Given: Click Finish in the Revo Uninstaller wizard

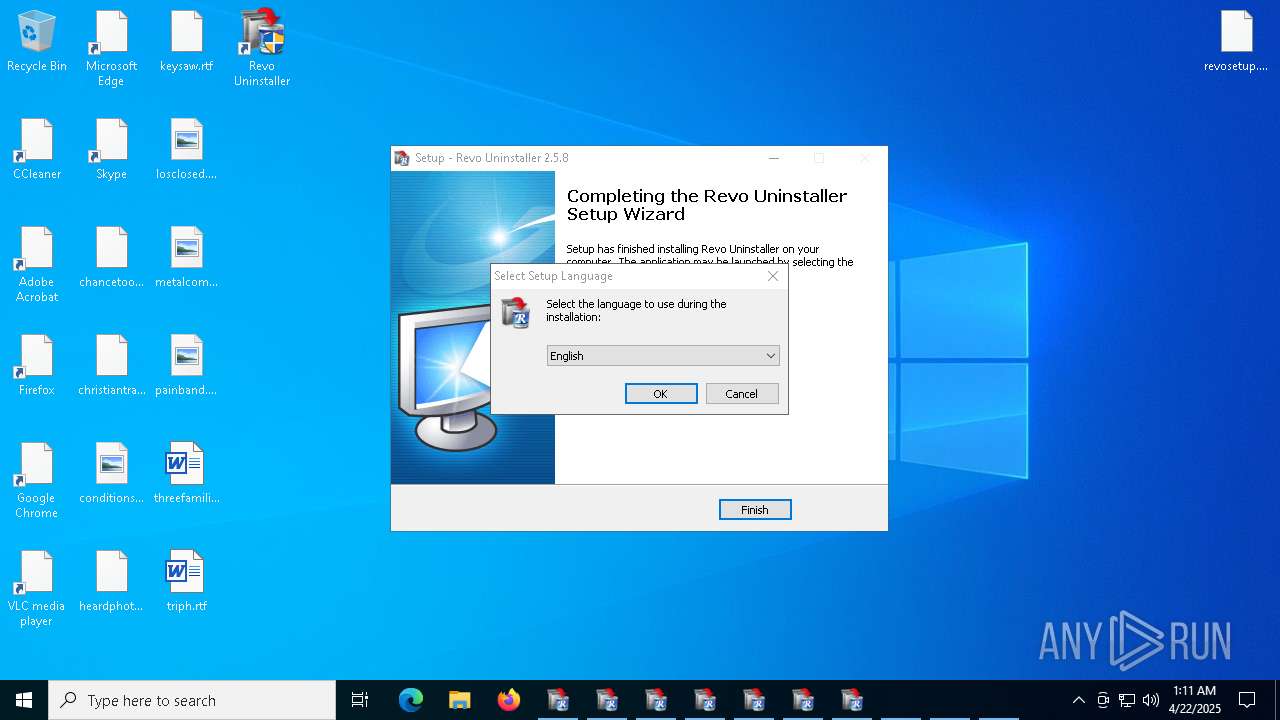Looking at the screenshot, I should [755, 510].
